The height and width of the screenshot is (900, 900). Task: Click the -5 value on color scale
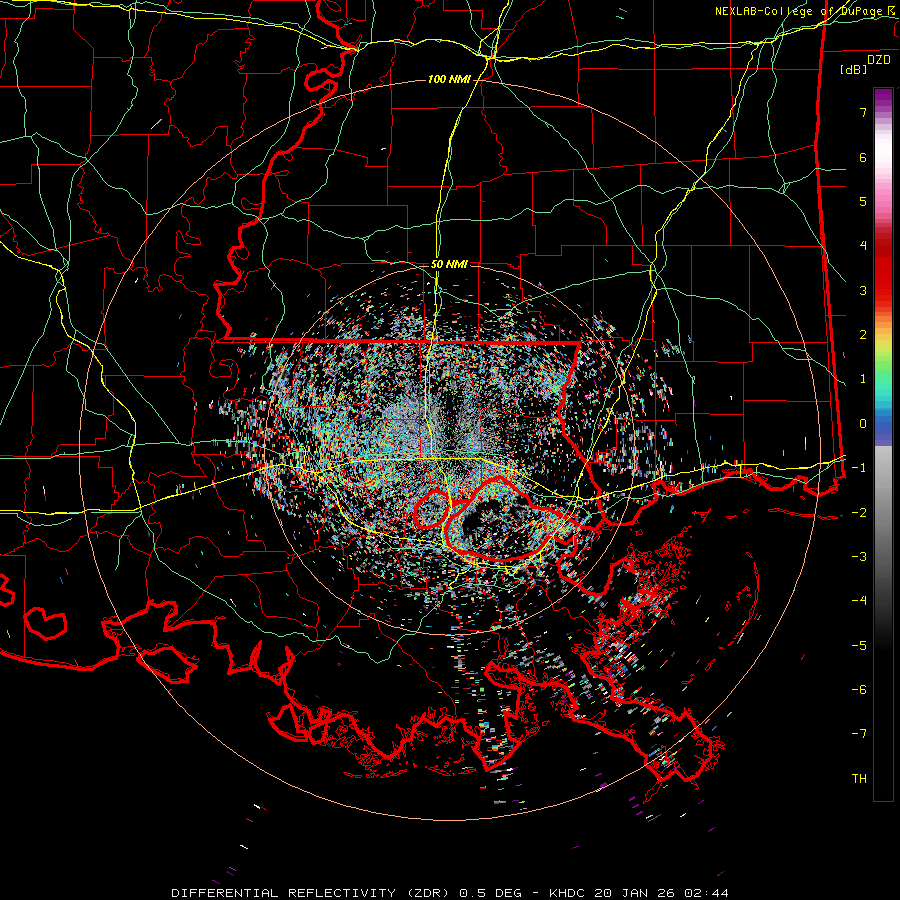click(x=859, y=645)
